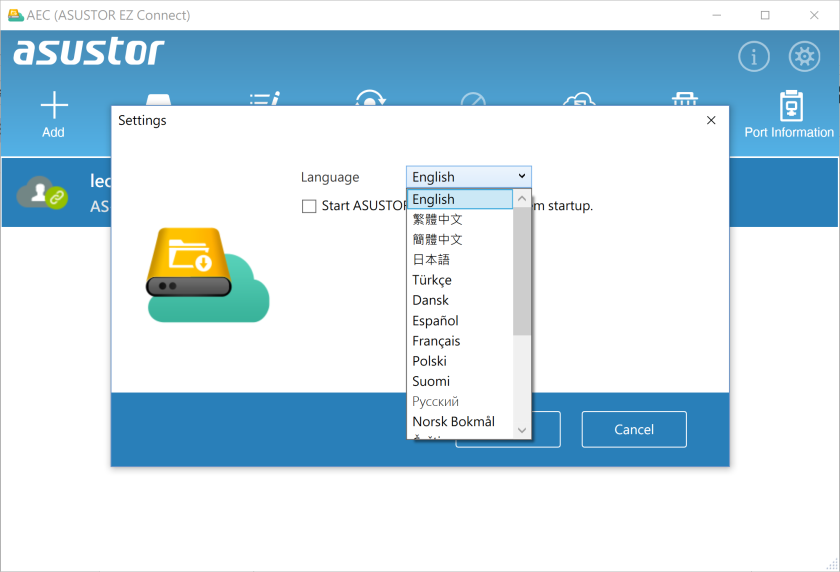Select 簡體中文 language option
840x572 pixels.
[x=460, y=239]
